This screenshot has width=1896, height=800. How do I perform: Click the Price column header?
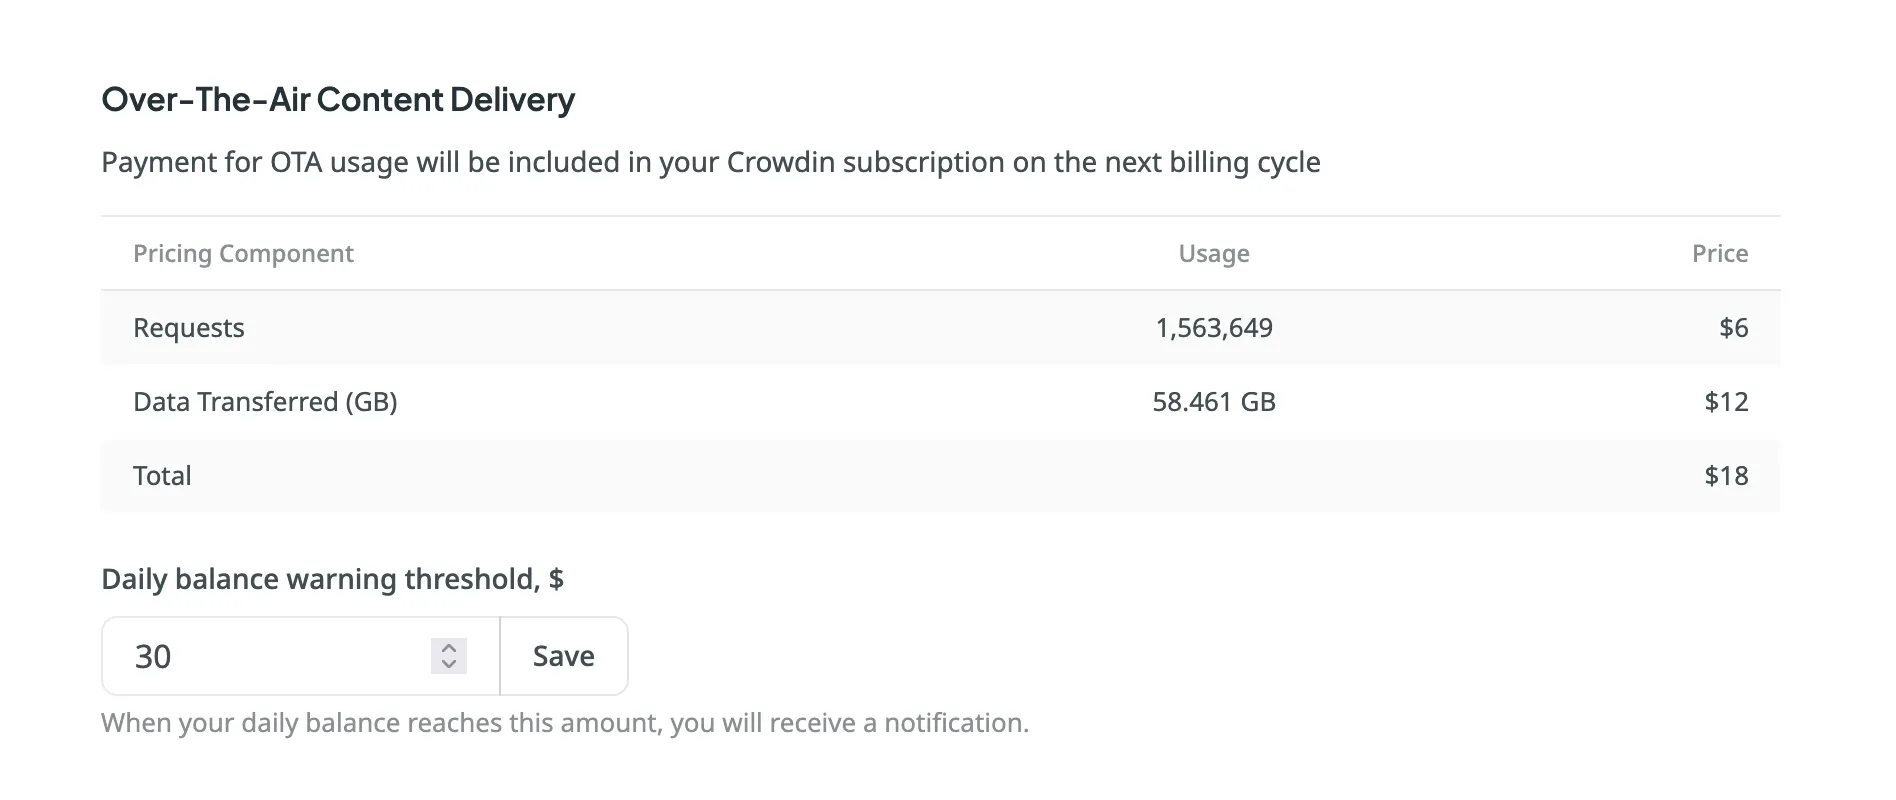pos(1719,253)
